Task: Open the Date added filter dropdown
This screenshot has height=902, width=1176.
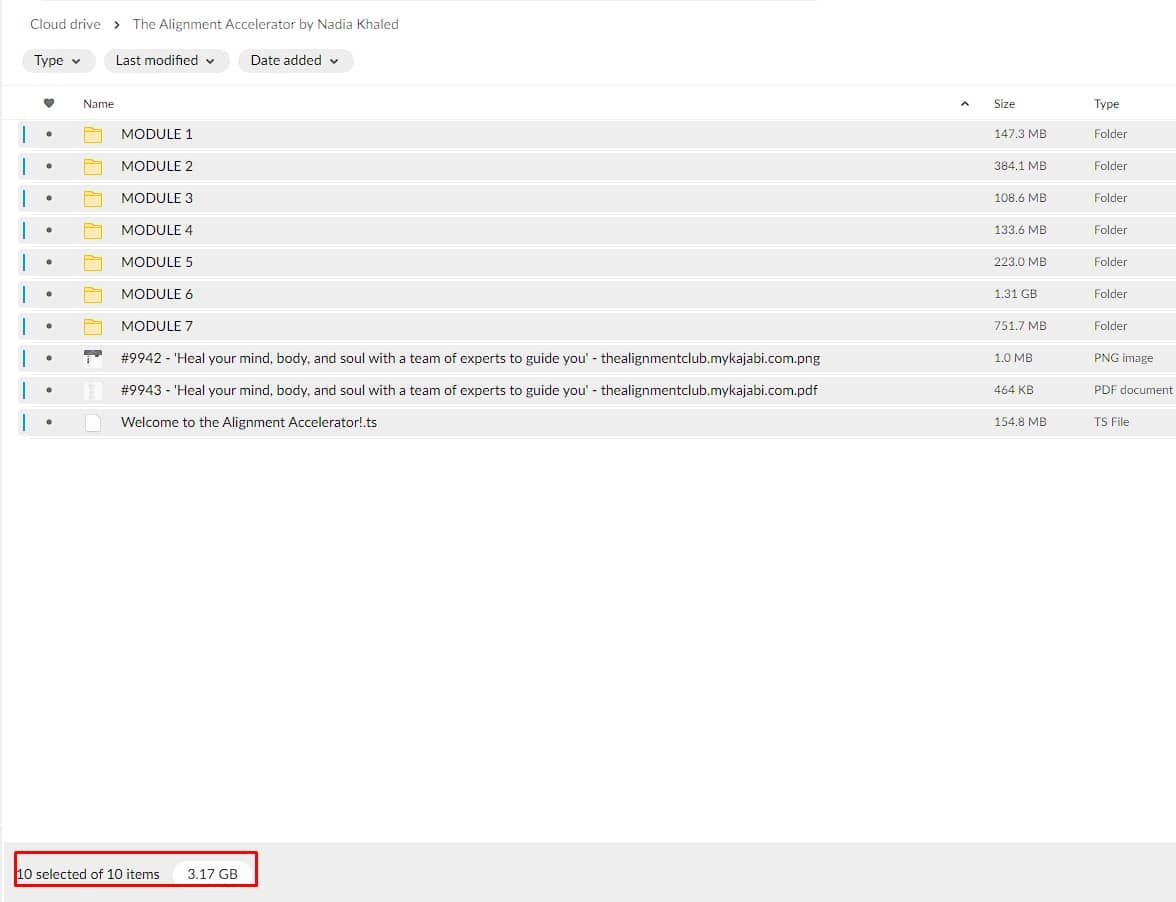Action: click(x=295, y=61)
